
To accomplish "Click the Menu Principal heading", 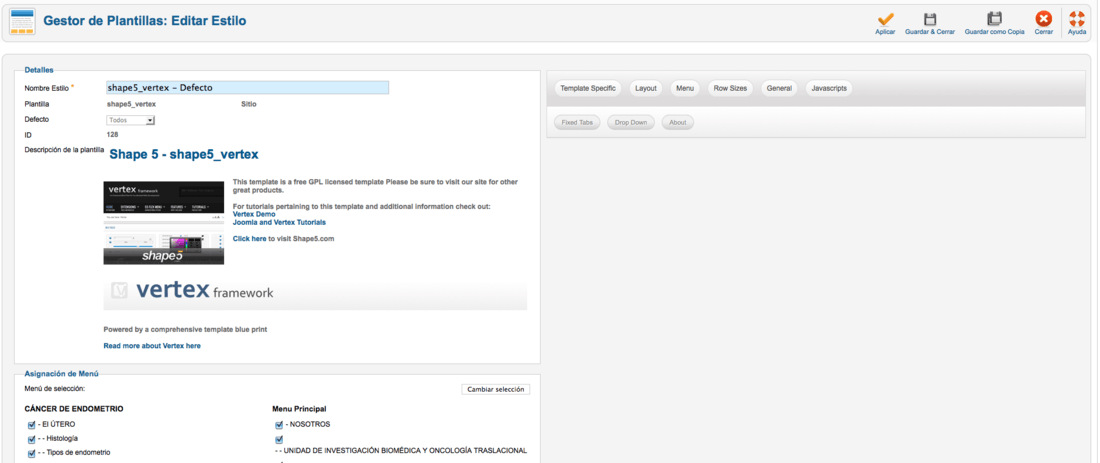I will tap(299, 408).
